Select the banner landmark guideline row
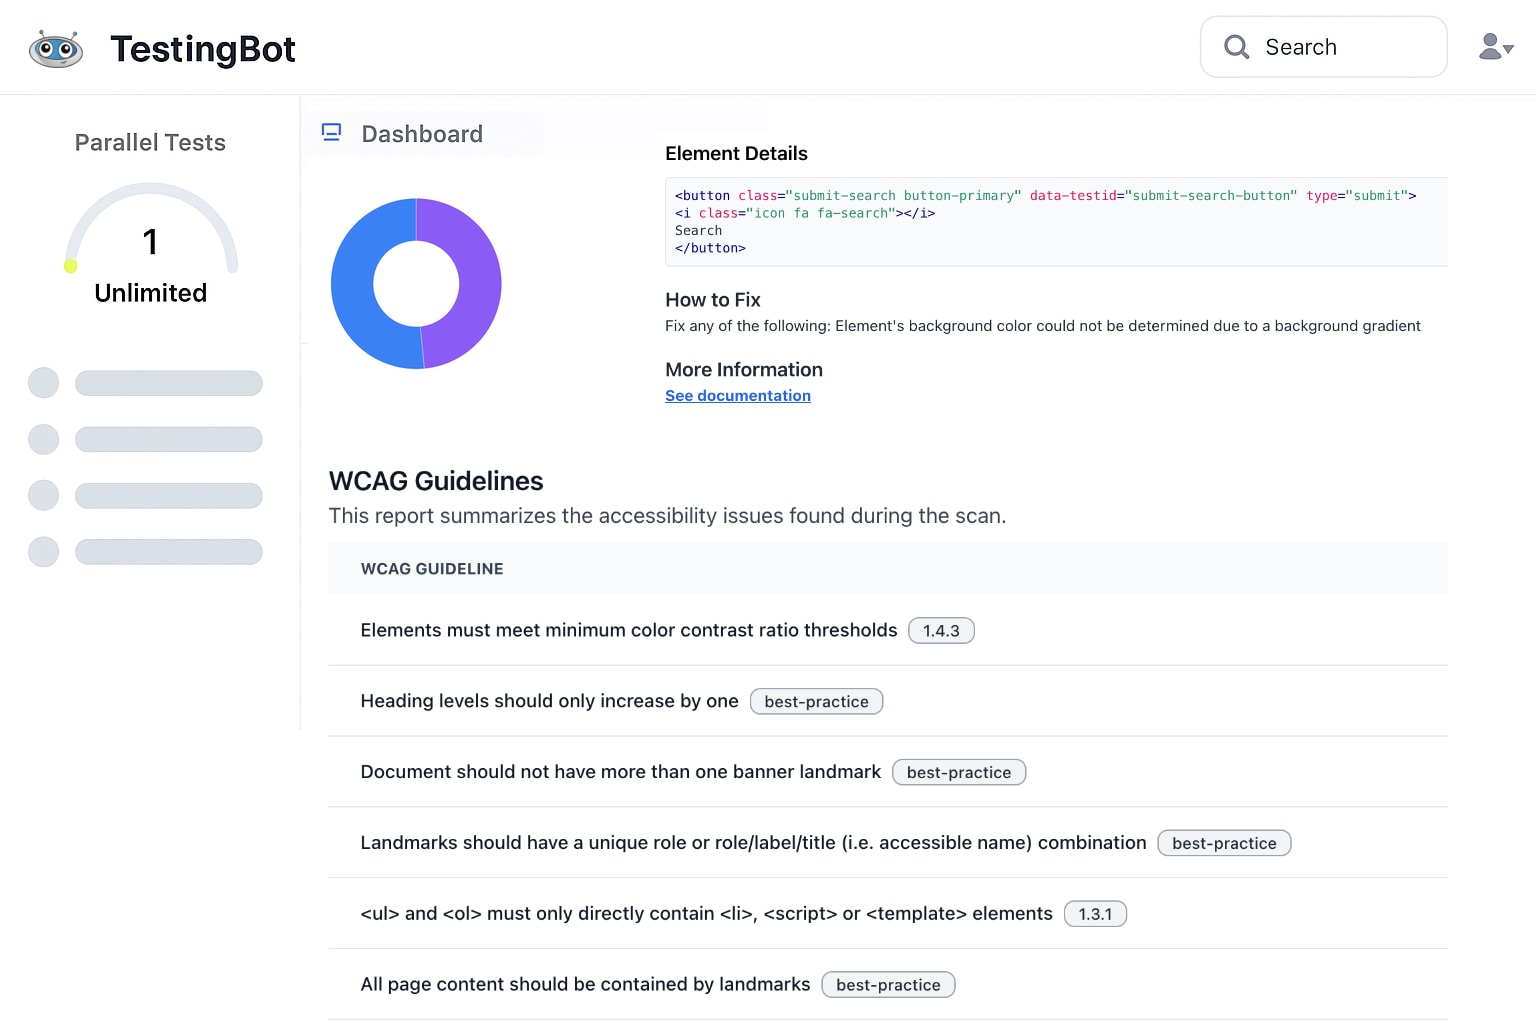Screen dimensions: 1536x1024 (888, 773)
